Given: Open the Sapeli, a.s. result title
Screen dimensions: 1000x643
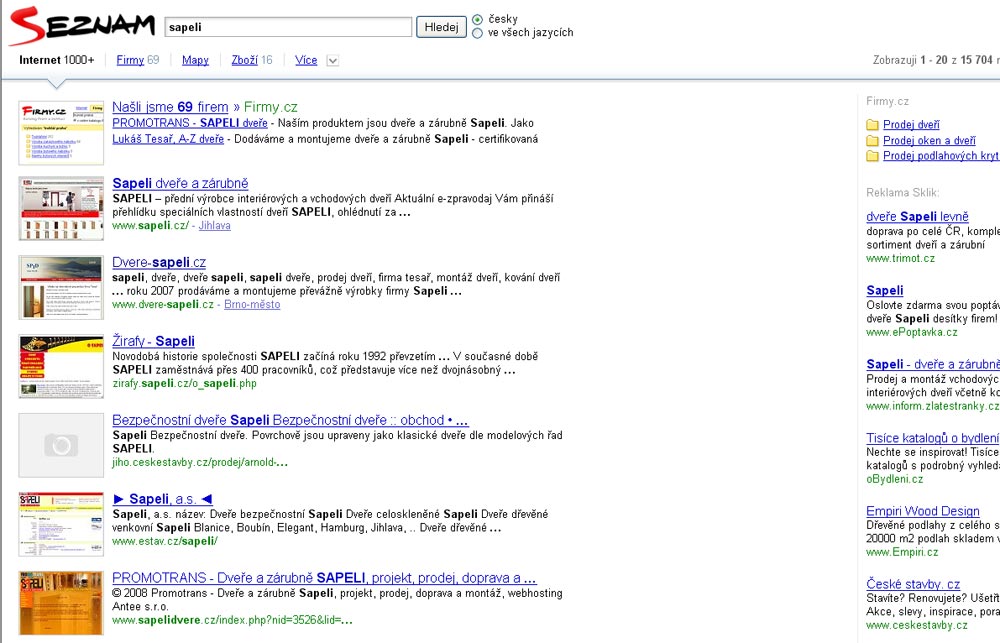Looking at the screenshot, I should pos(163,499).
